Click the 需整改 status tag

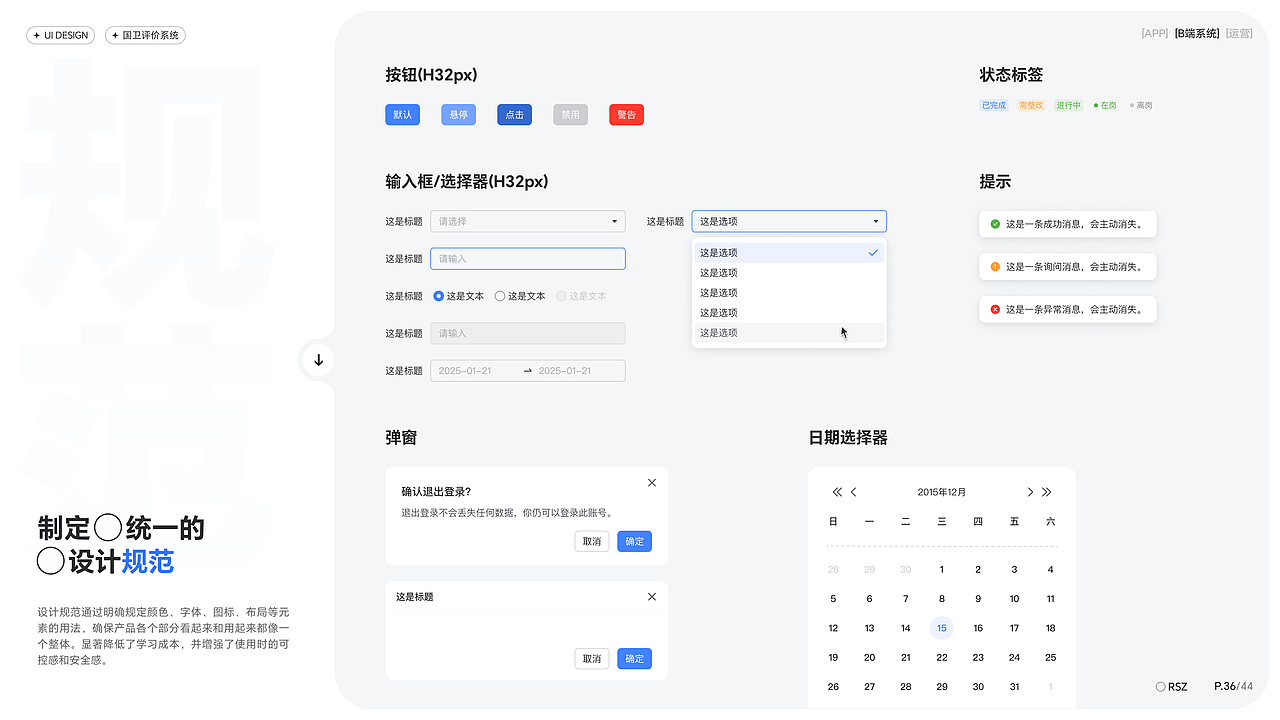point(1031,105)
